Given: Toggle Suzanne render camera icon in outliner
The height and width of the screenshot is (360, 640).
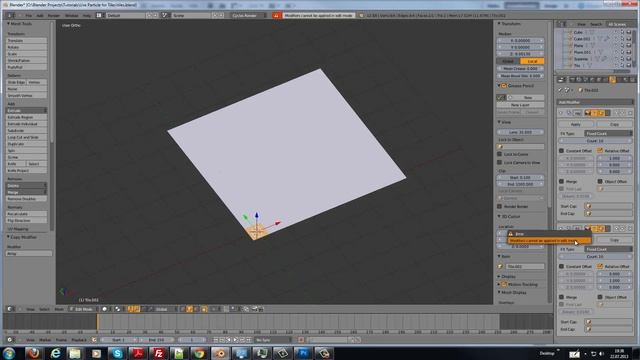Looking at the screenshot, I should pyautogui.click(x=629, y=59).
